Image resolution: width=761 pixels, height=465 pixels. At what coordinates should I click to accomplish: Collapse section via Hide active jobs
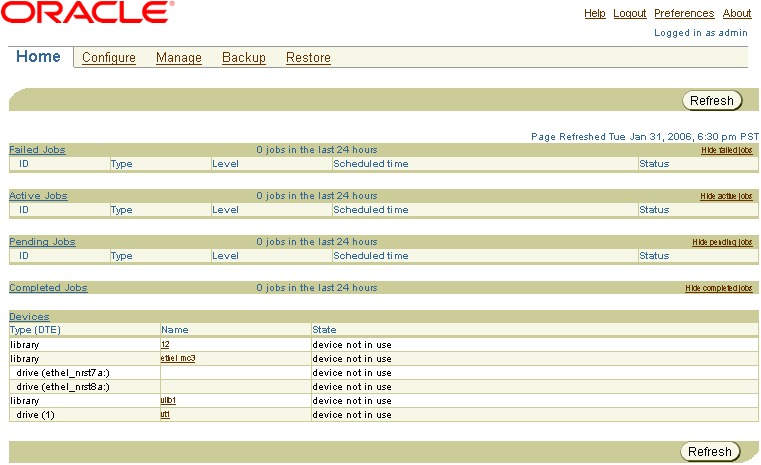point(726,196)
